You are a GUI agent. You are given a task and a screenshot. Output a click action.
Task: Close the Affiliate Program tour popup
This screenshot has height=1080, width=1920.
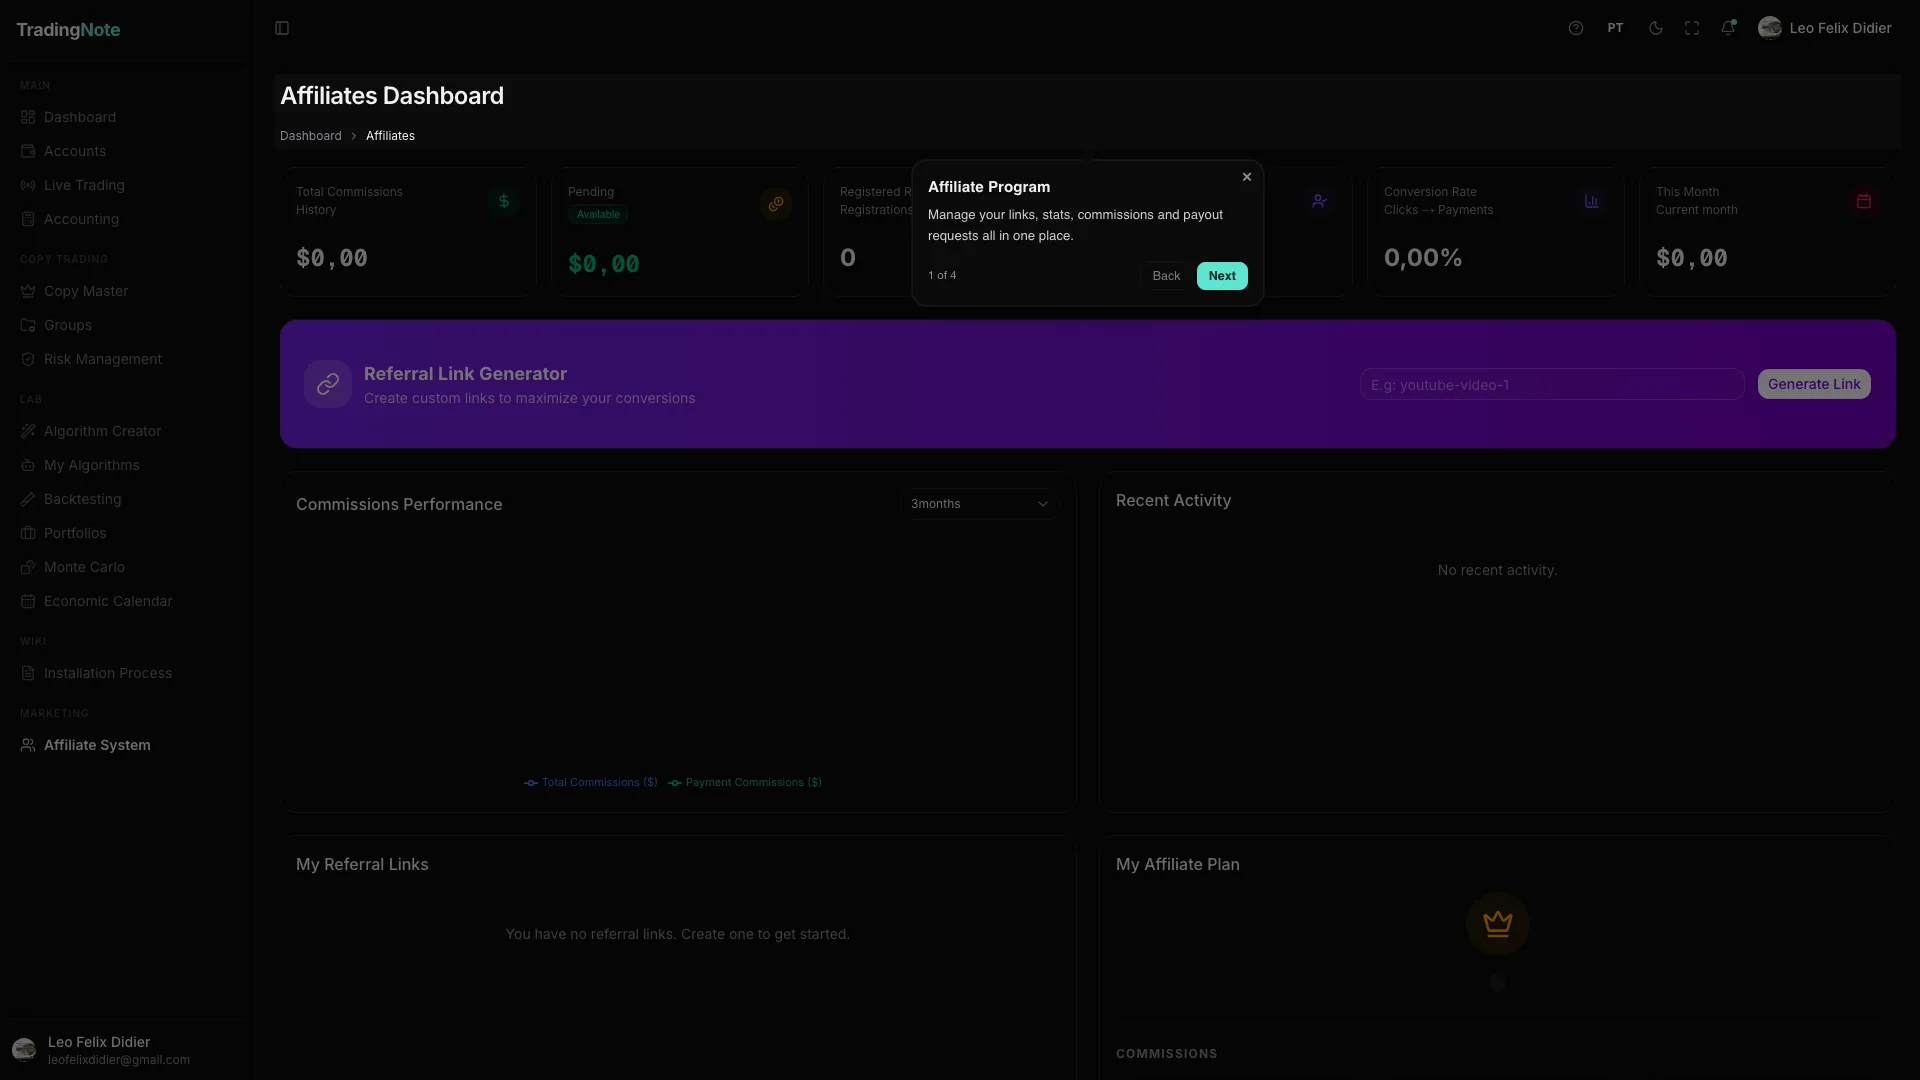click(x=1247, y=177)
